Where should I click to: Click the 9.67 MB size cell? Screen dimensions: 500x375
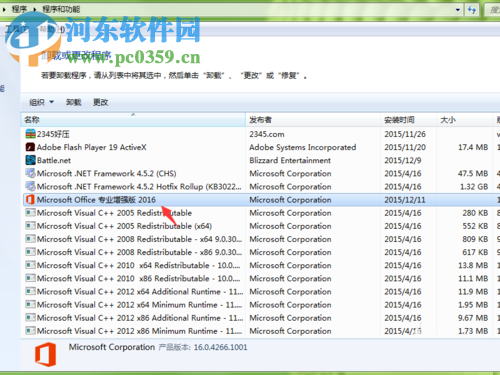[x=473, y=318]
